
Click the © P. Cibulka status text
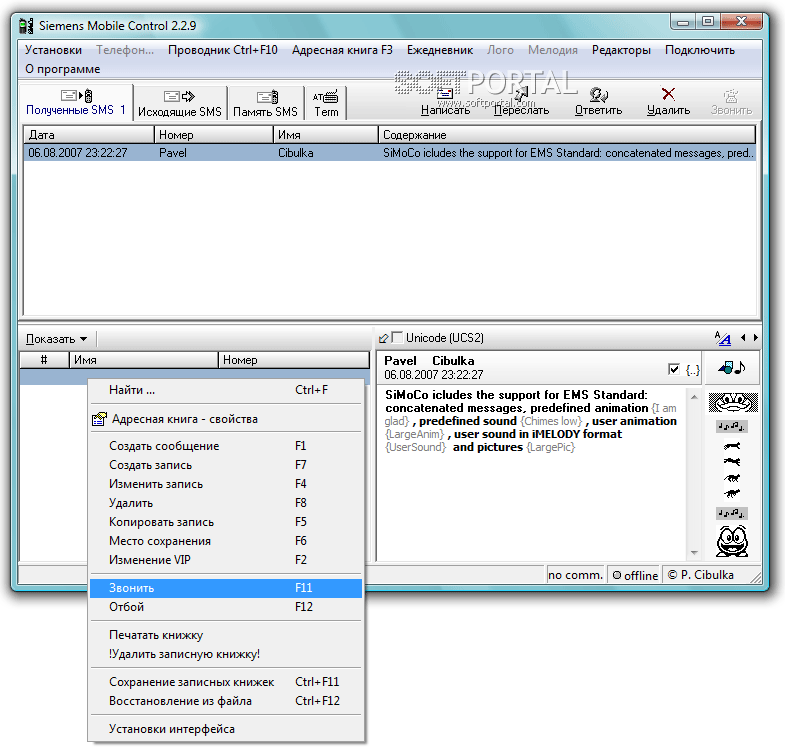(701, 575)
